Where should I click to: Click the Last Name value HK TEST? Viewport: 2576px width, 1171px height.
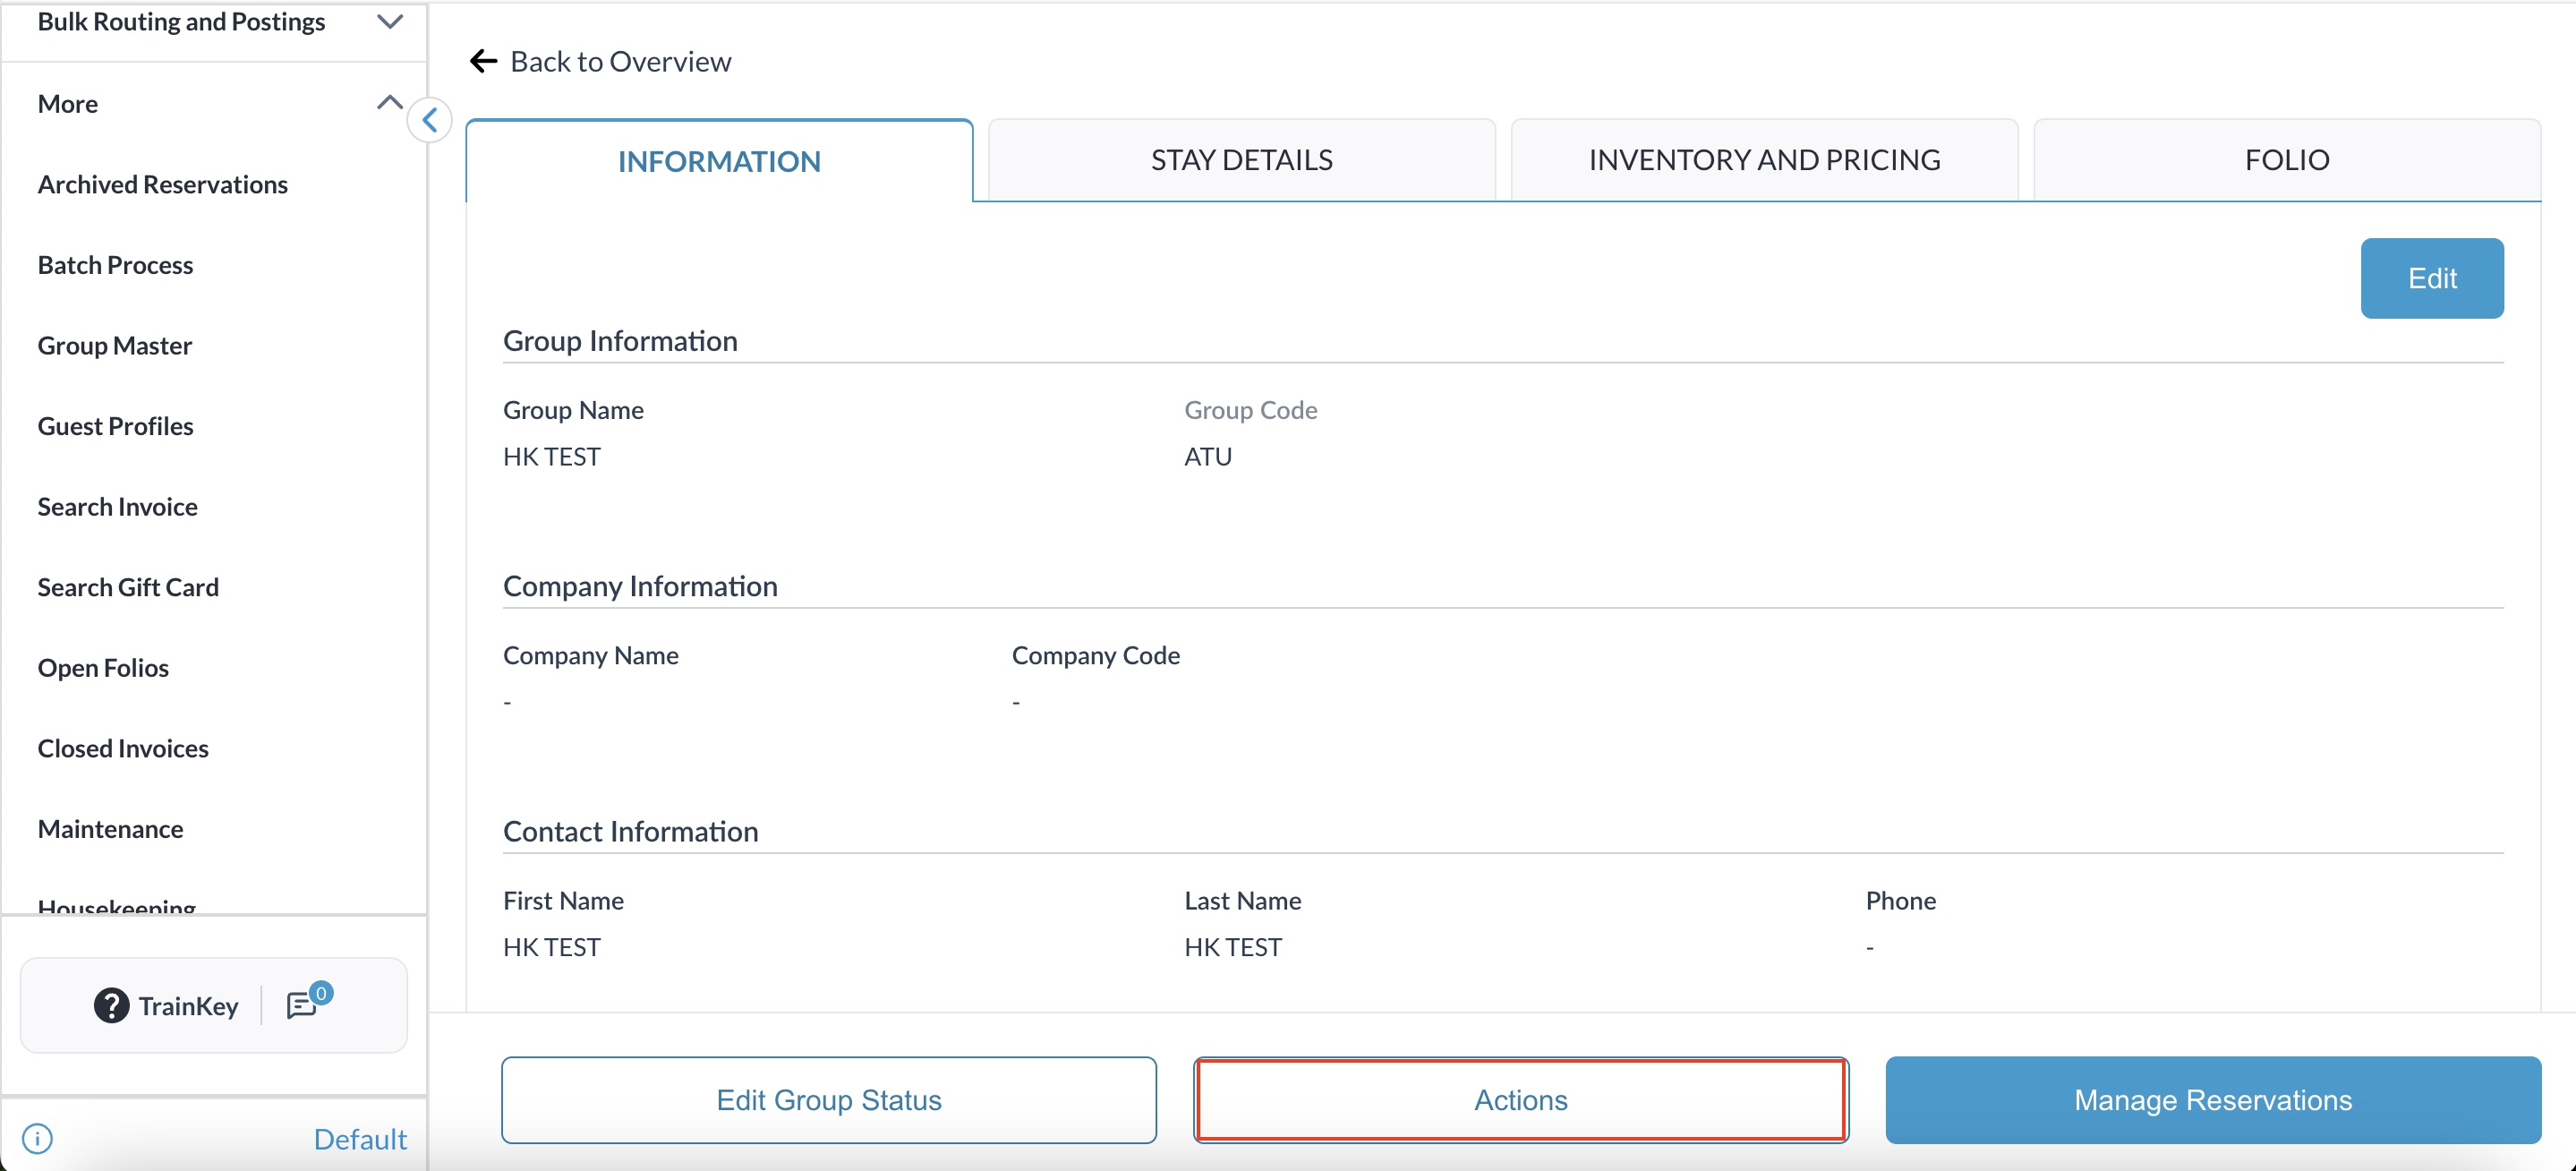point(1233,947)
